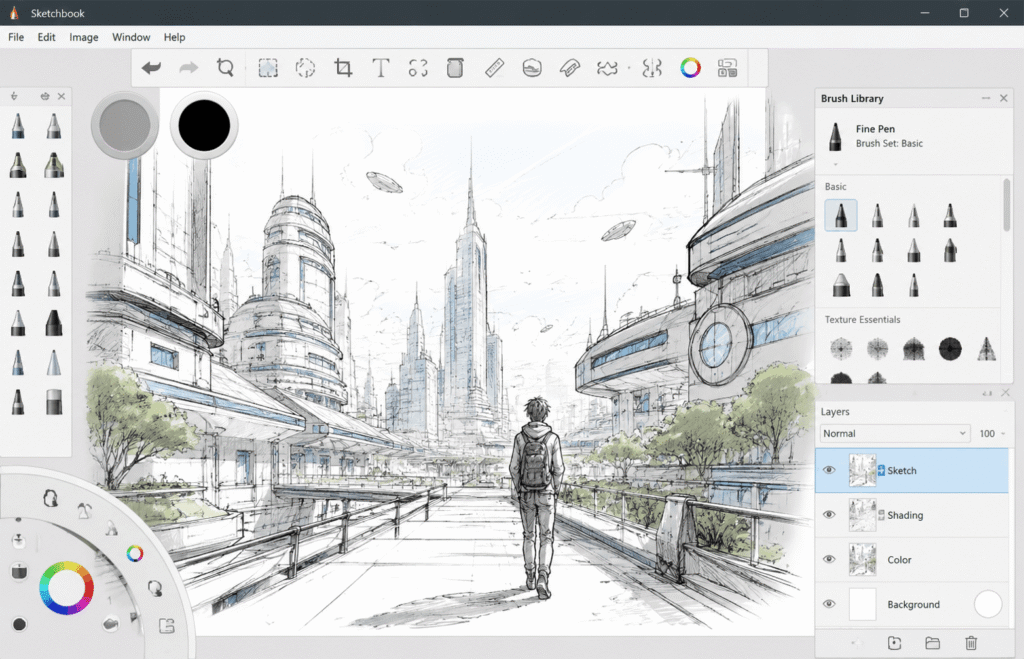This screenshot has width=1024, height=659.
Task: Open the Edit menu
Action: pyautogui.click(x=46, y=37)
